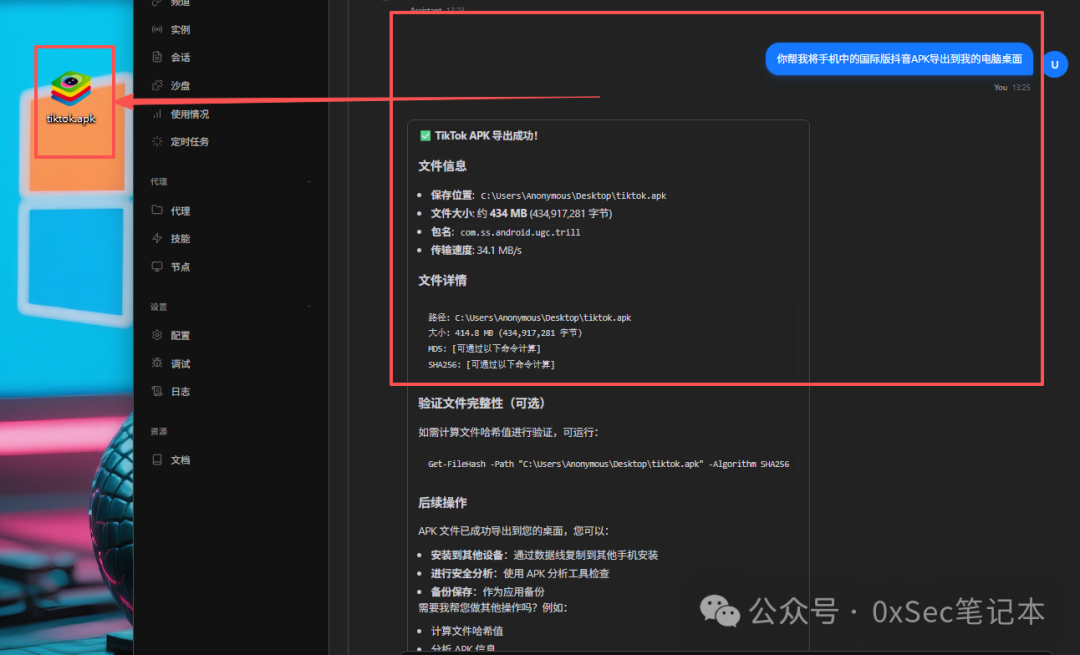Collapse the 设置 sidebar section
The width and height of the screenshot is (1080, 655).
point(309,306)
